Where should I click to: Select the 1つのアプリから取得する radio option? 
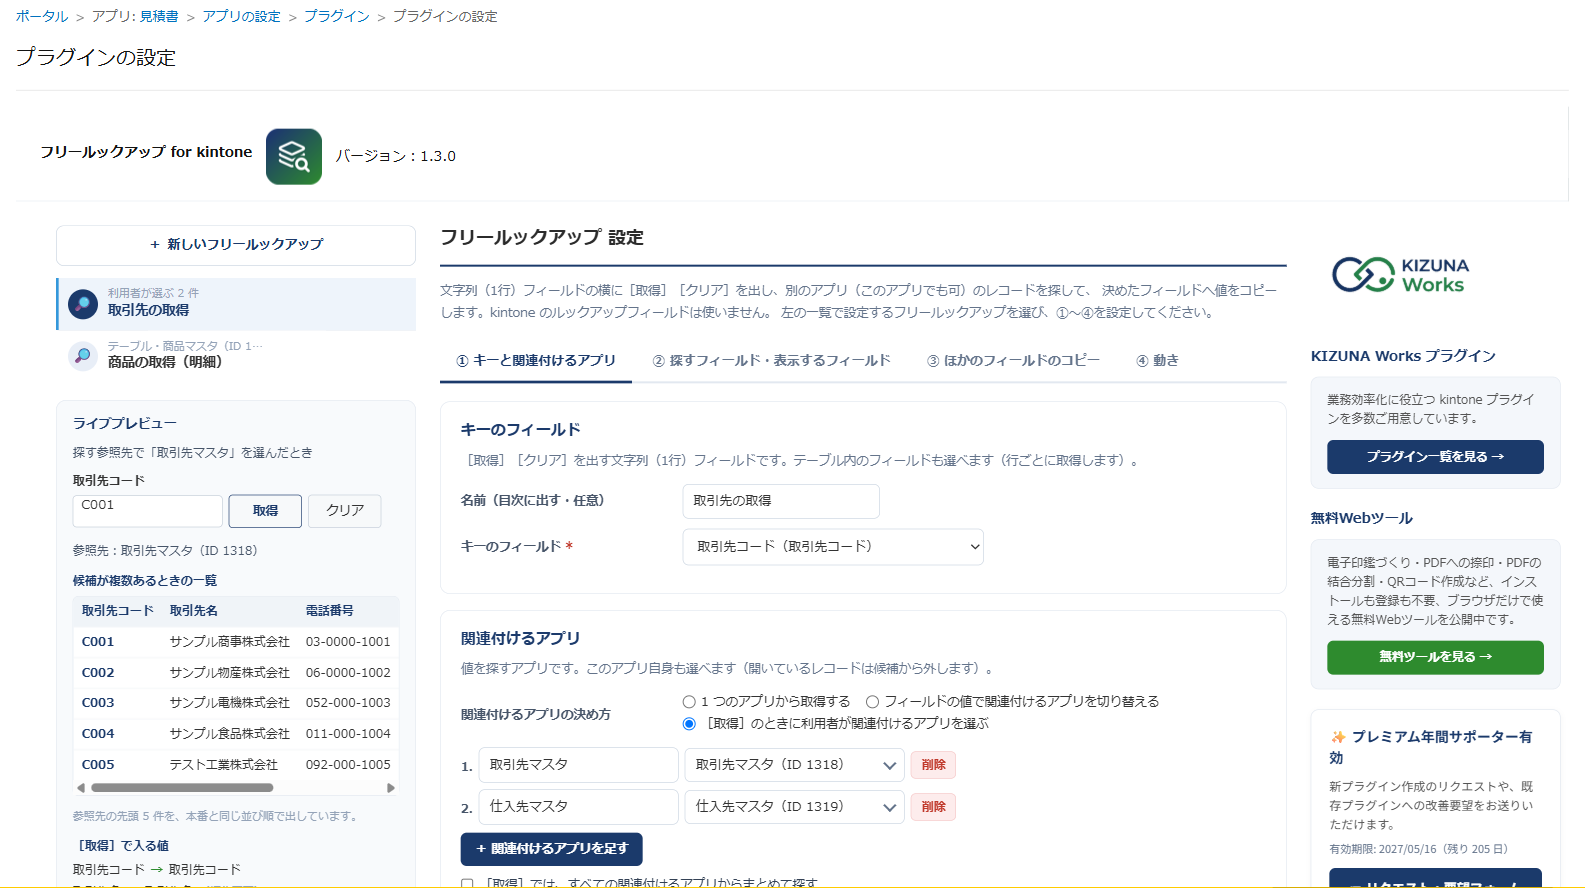click(689, 702)
